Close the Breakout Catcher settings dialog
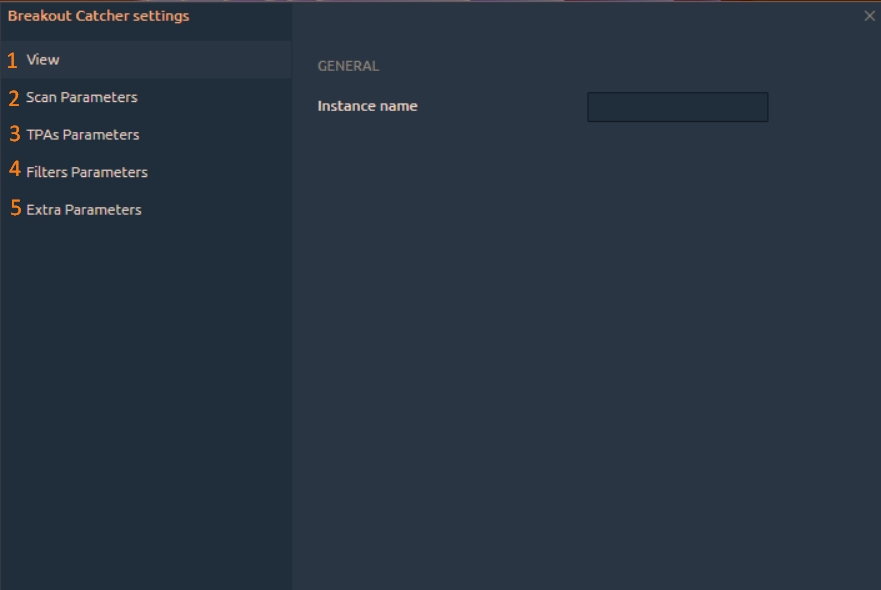The height and width of the screenshot is (590, 881). (869, 16)
